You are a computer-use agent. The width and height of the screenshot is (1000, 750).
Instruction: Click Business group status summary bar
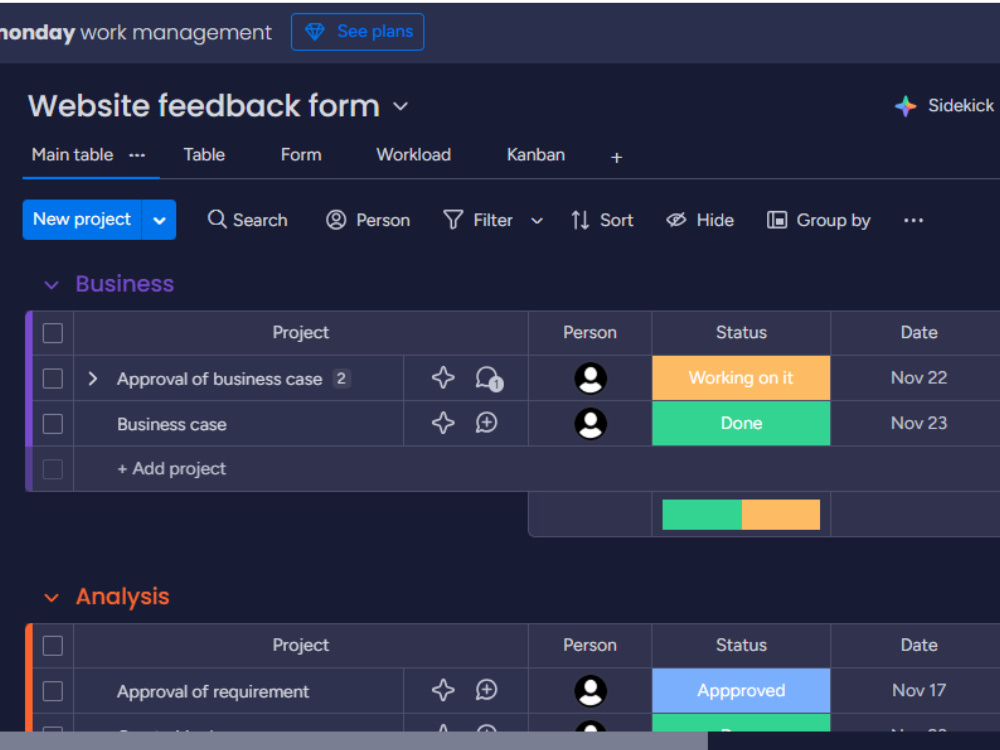coord(741,515)
